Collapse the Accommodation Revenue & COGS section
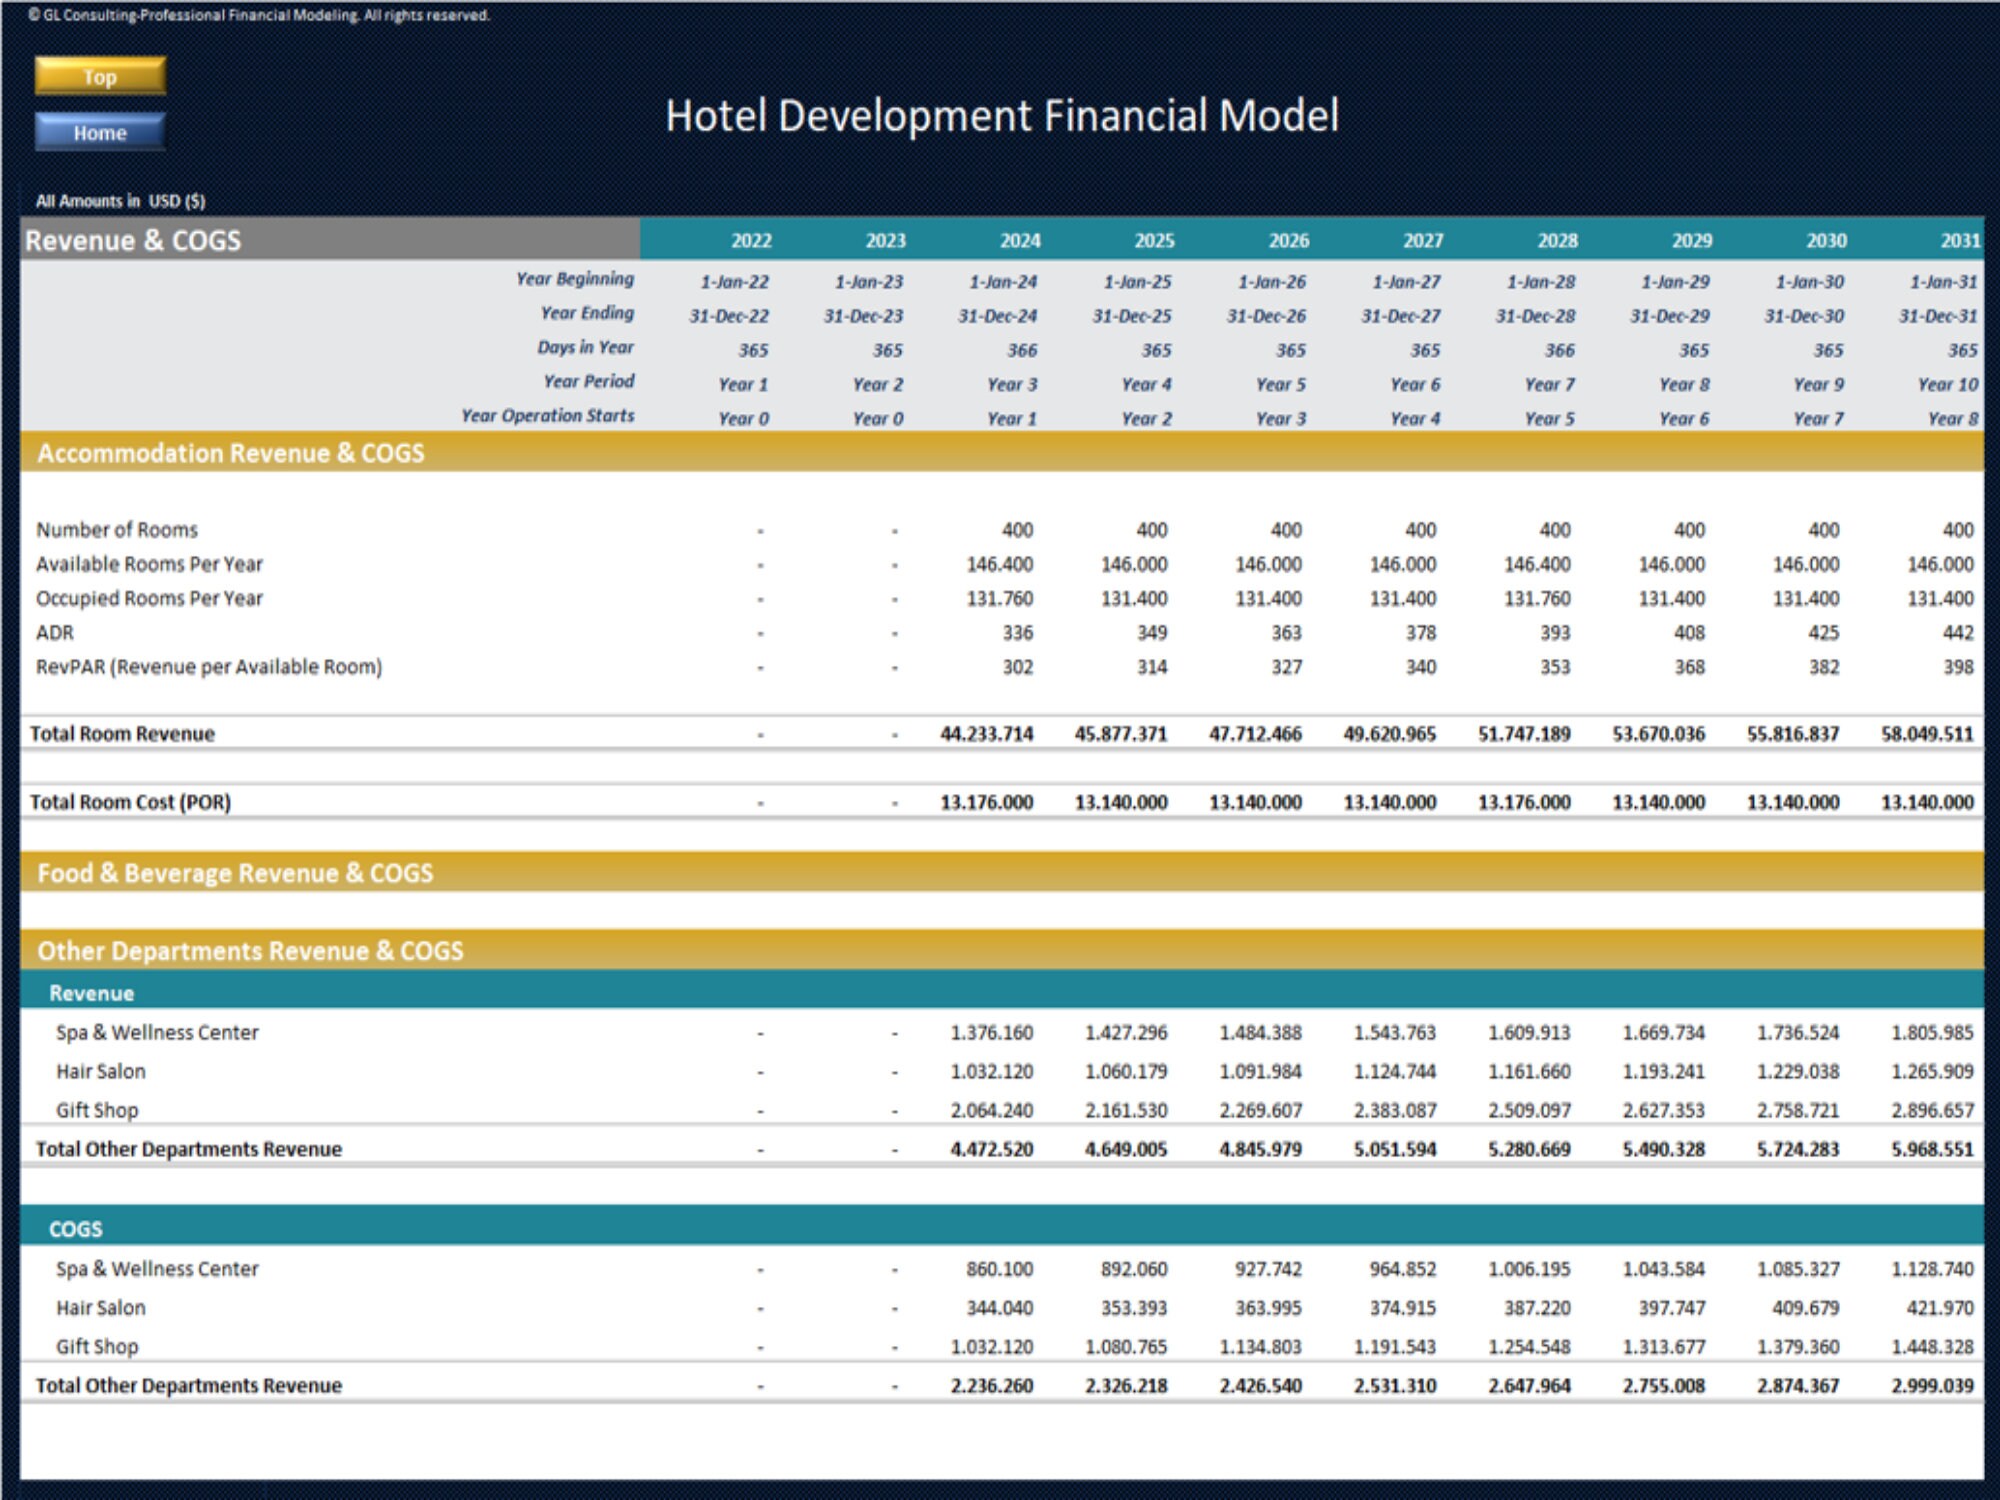2000x1500 pixels. [x=230, y=452]
